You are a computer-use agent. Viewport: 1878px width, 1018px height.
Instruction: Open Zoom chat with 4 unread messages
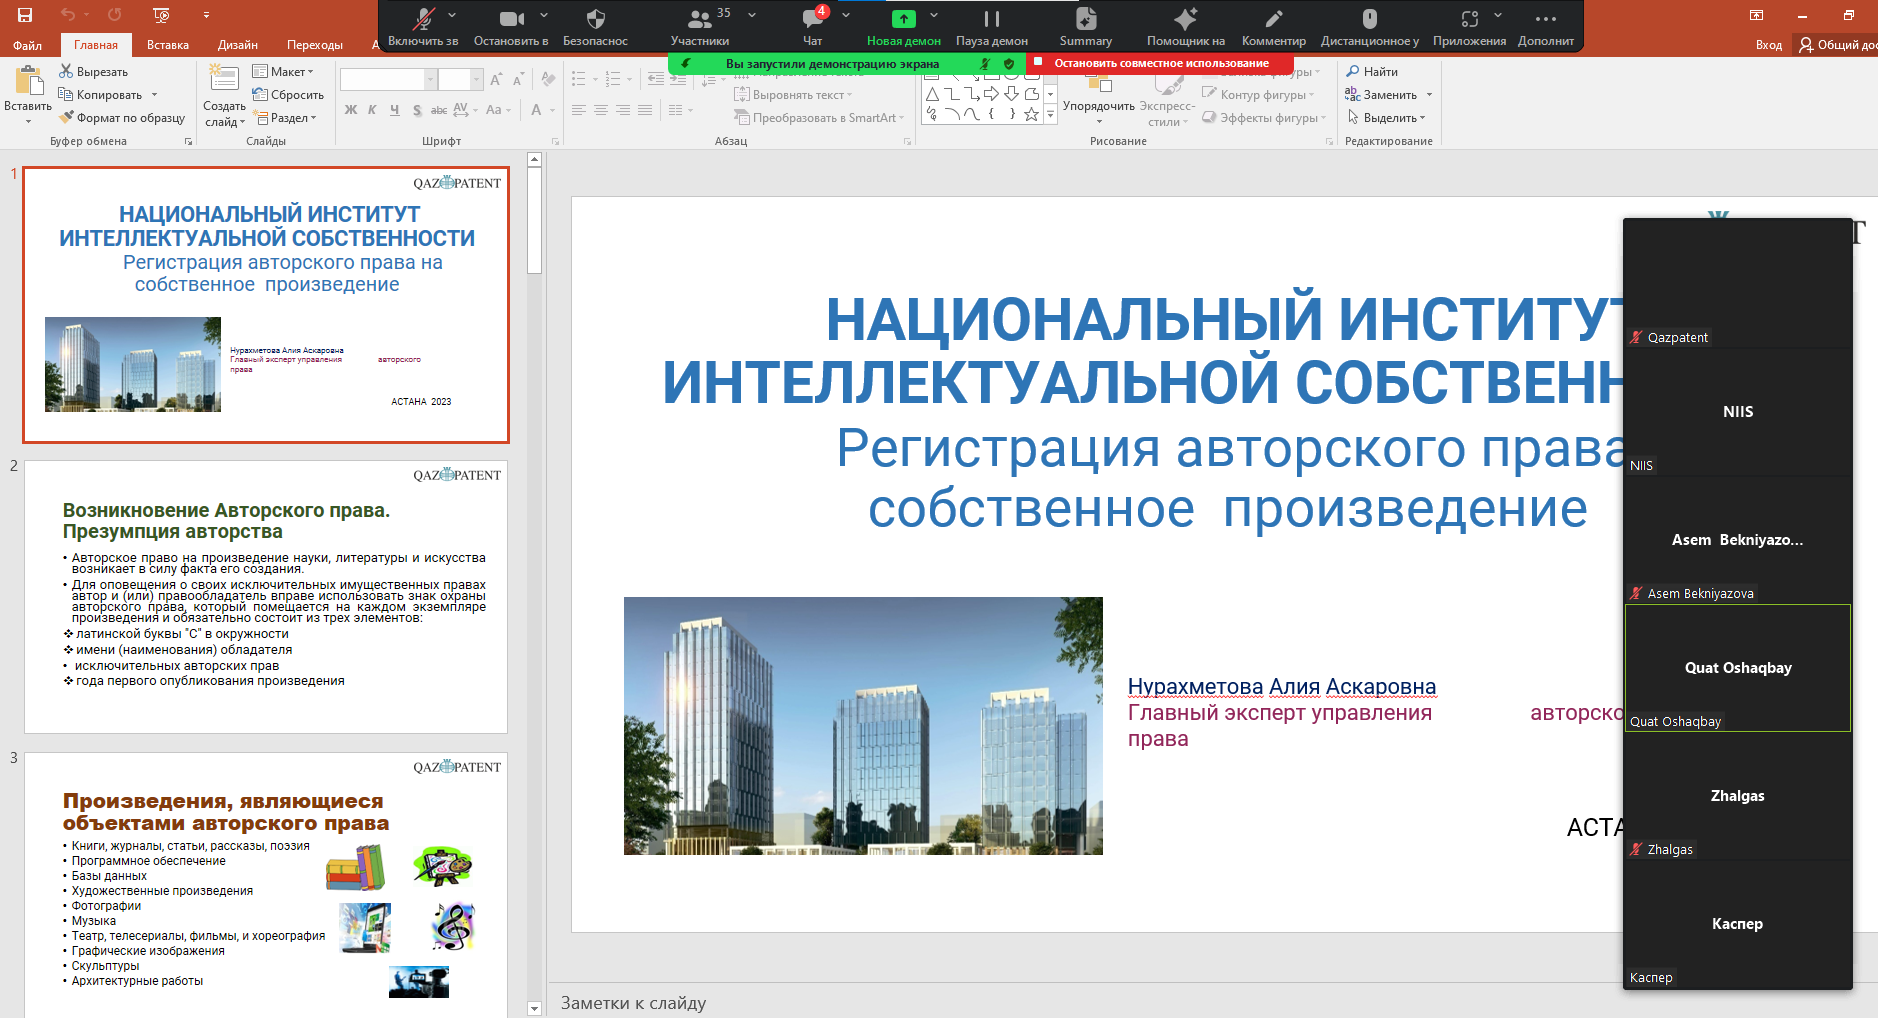pos(813,19)
